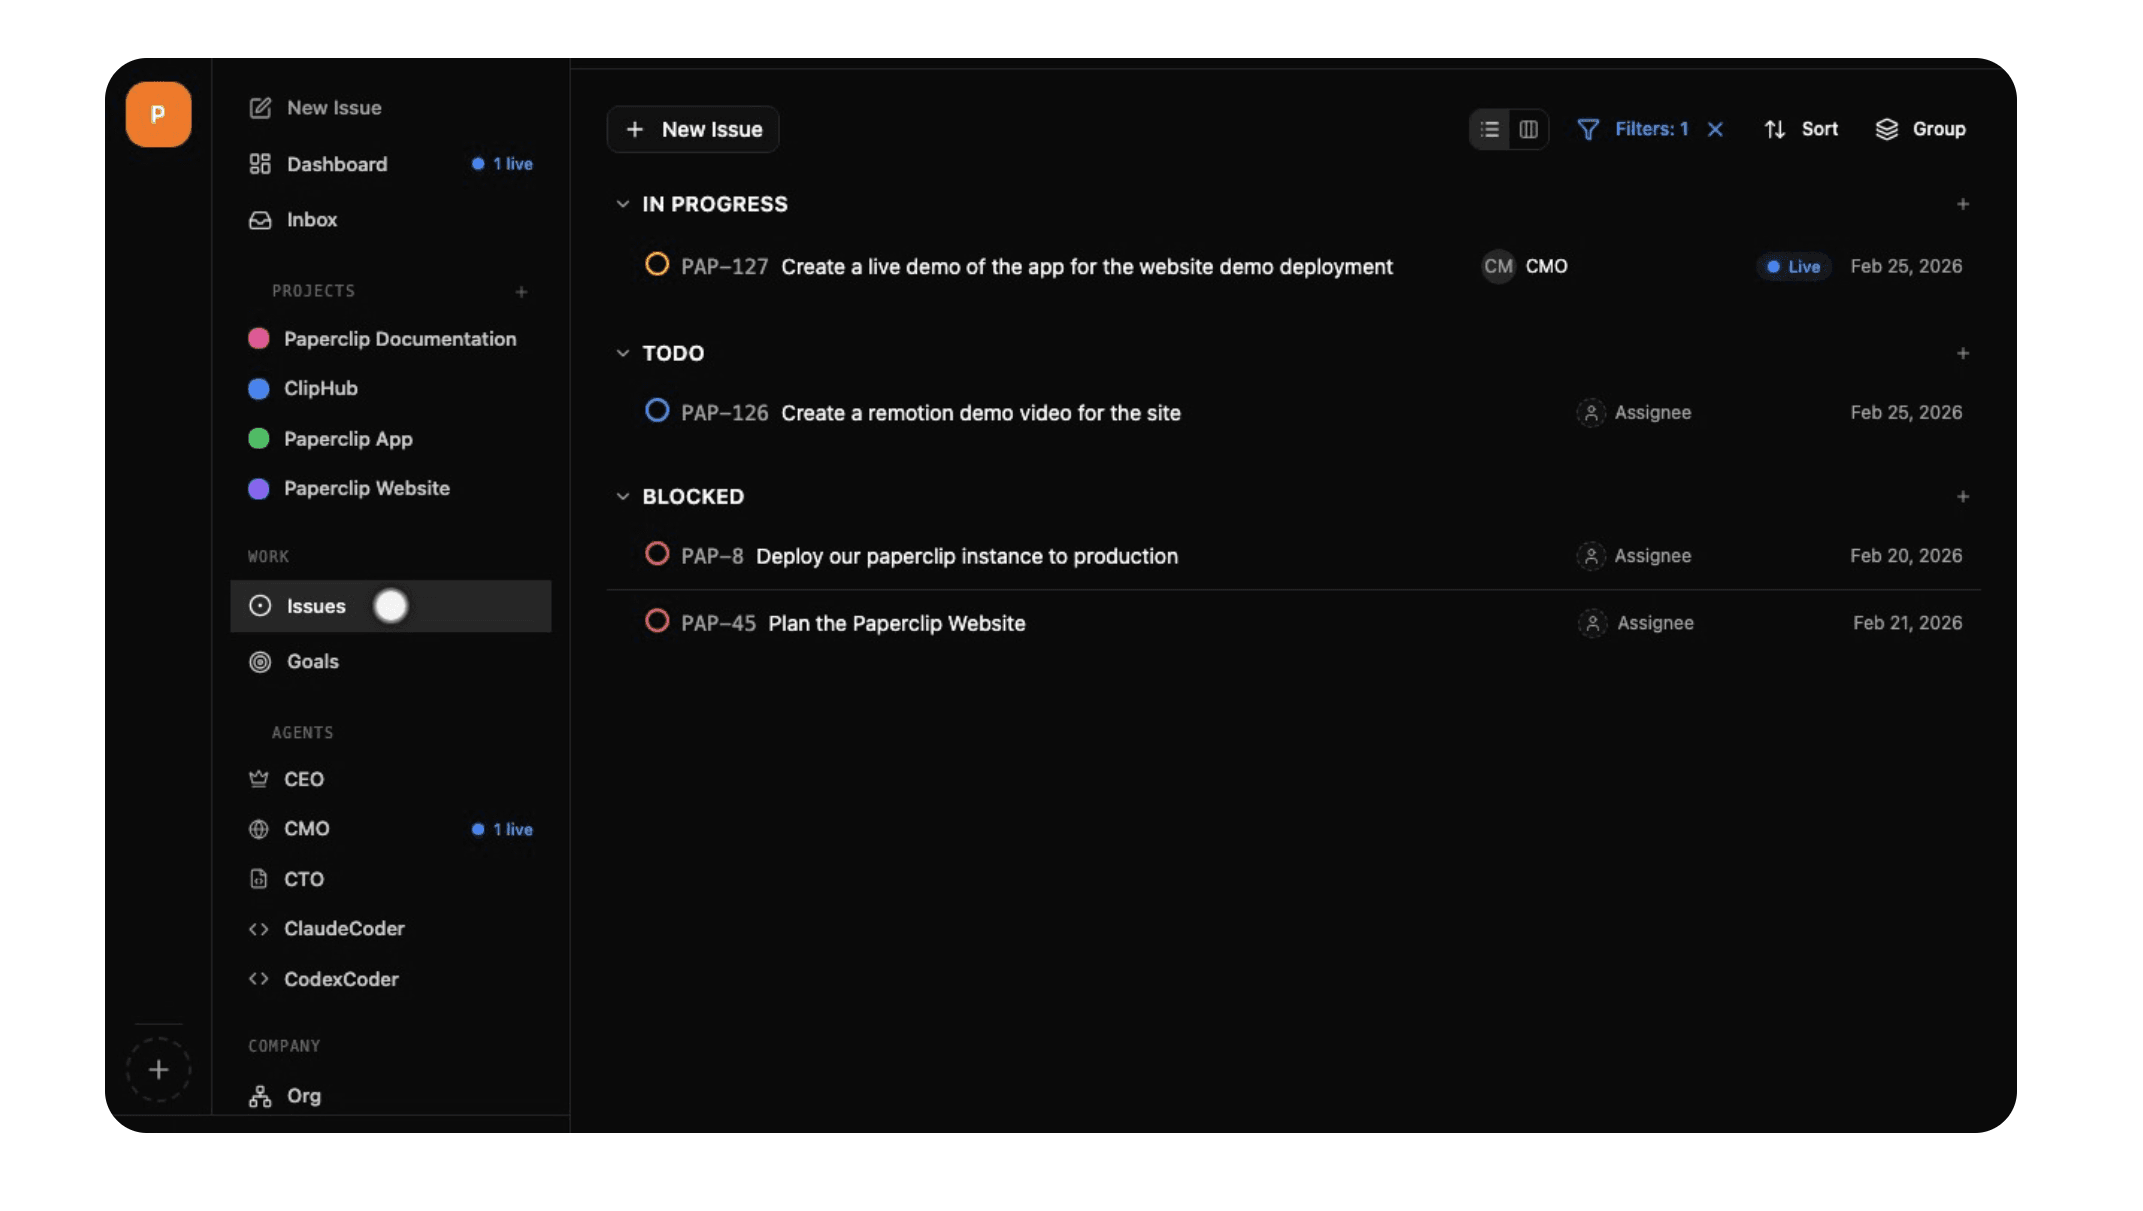Screen dimensions: 2143x1211
Task: Set Assignee for PAP-45
Action: 1636,623
